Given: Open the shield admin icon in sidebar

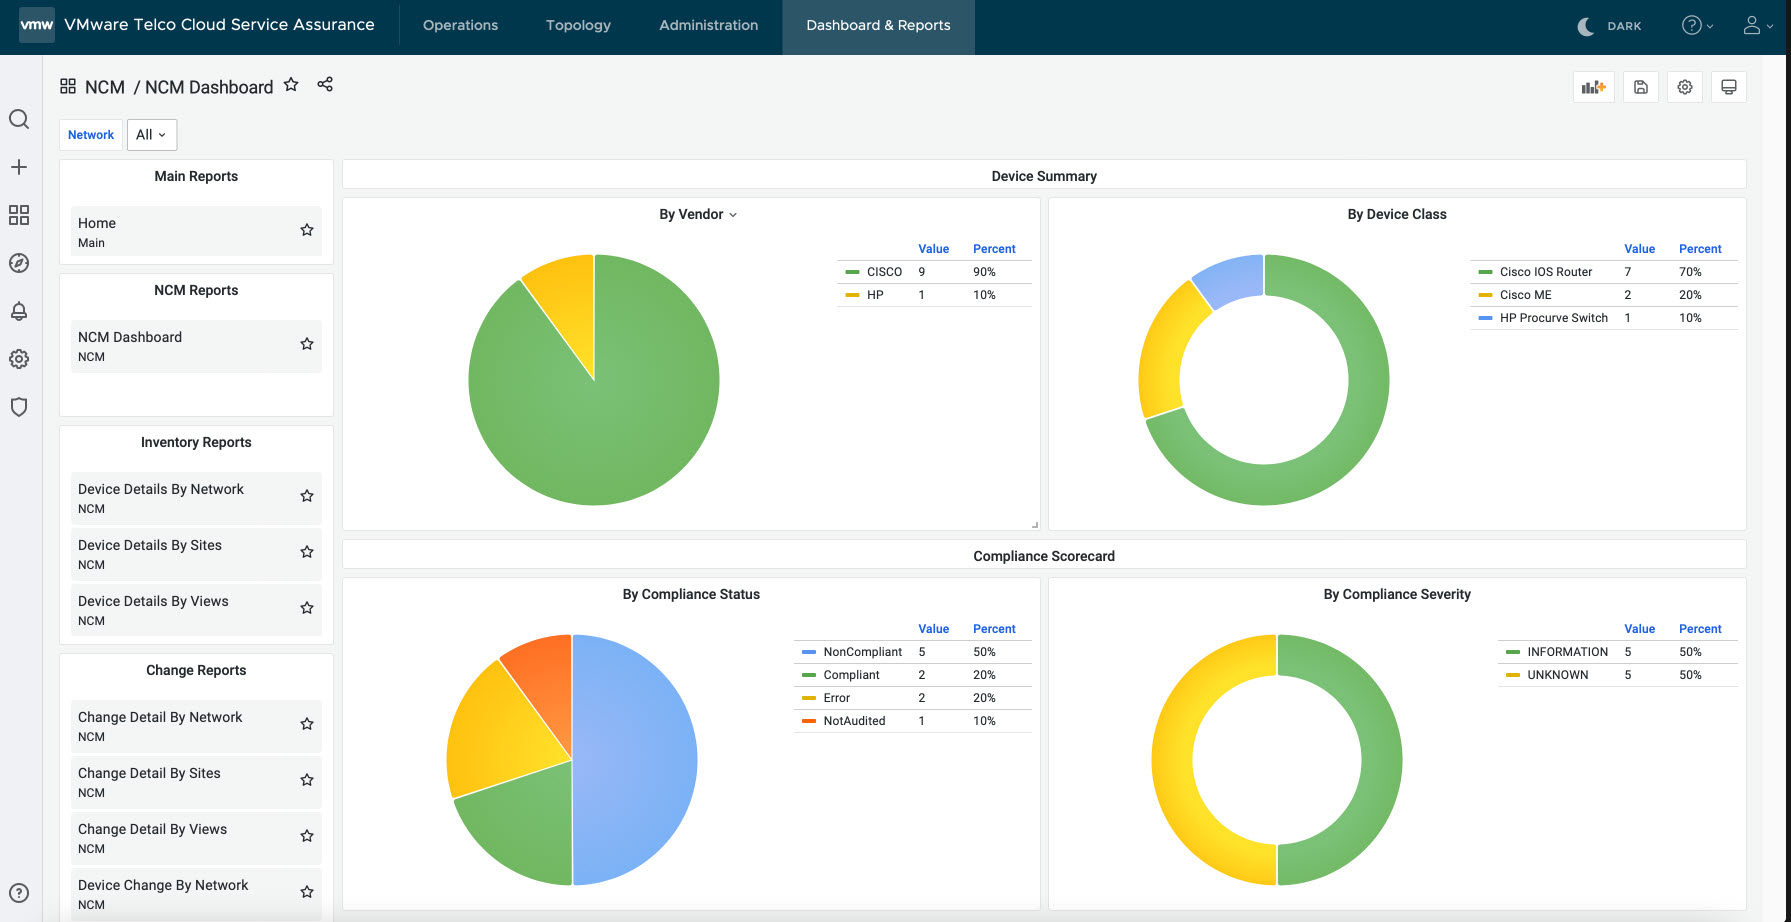Looking at the screenshot, I should (19, 407).
